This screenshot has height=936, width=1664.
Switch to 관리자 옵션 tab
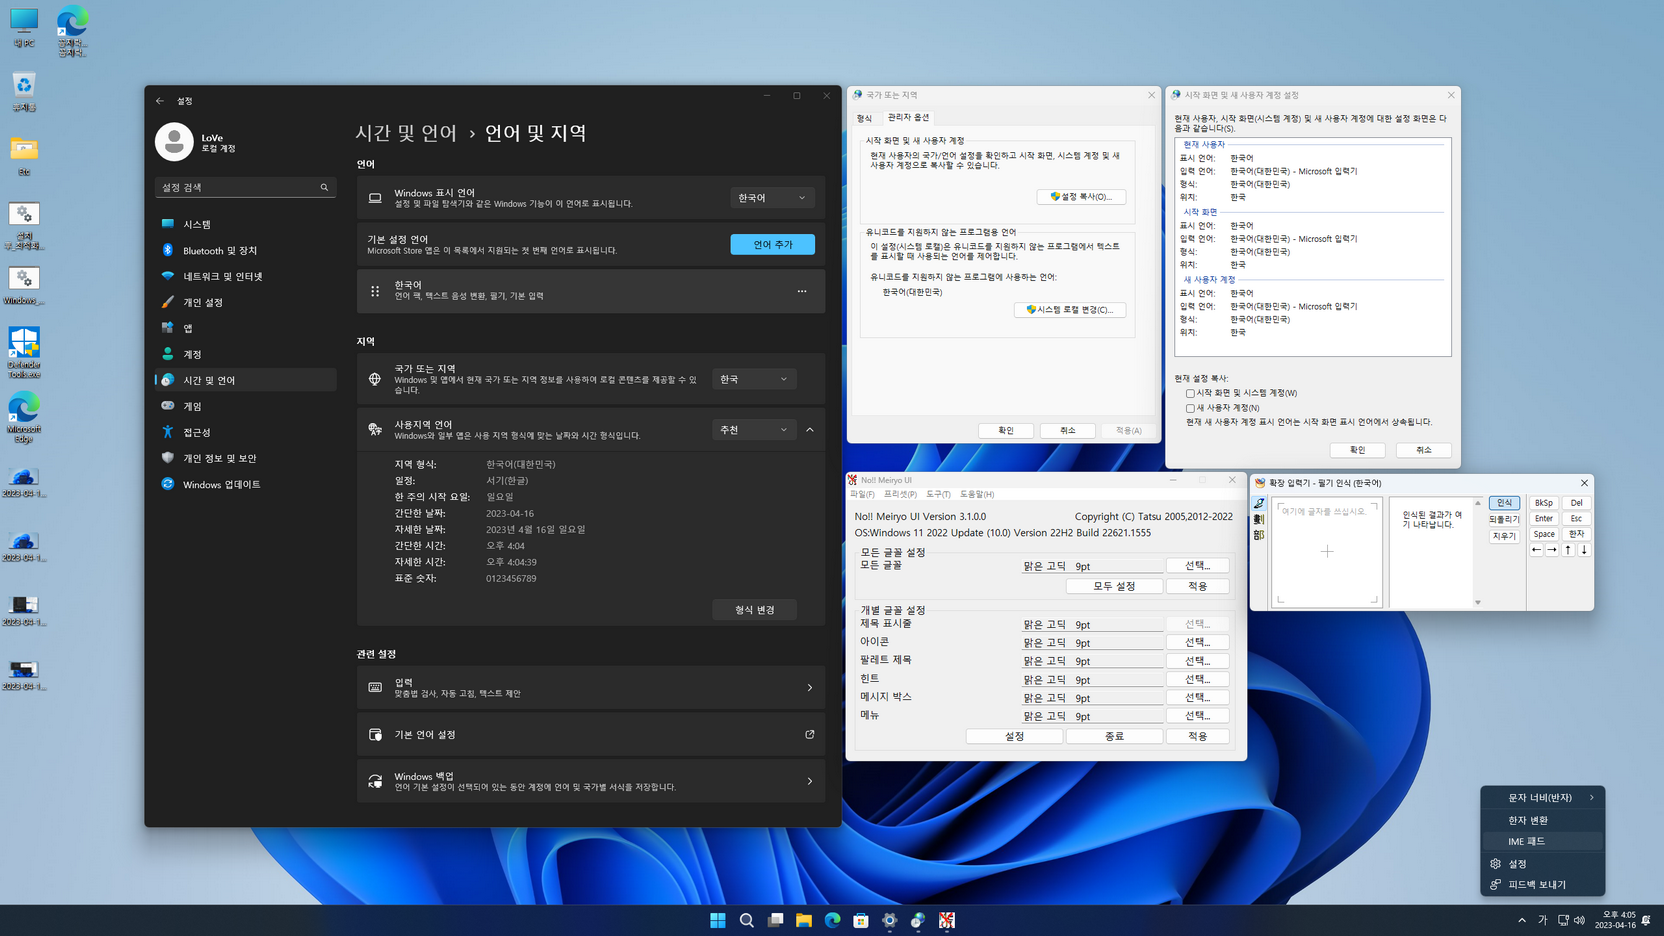pyautogui.click(x=908, y=117)
